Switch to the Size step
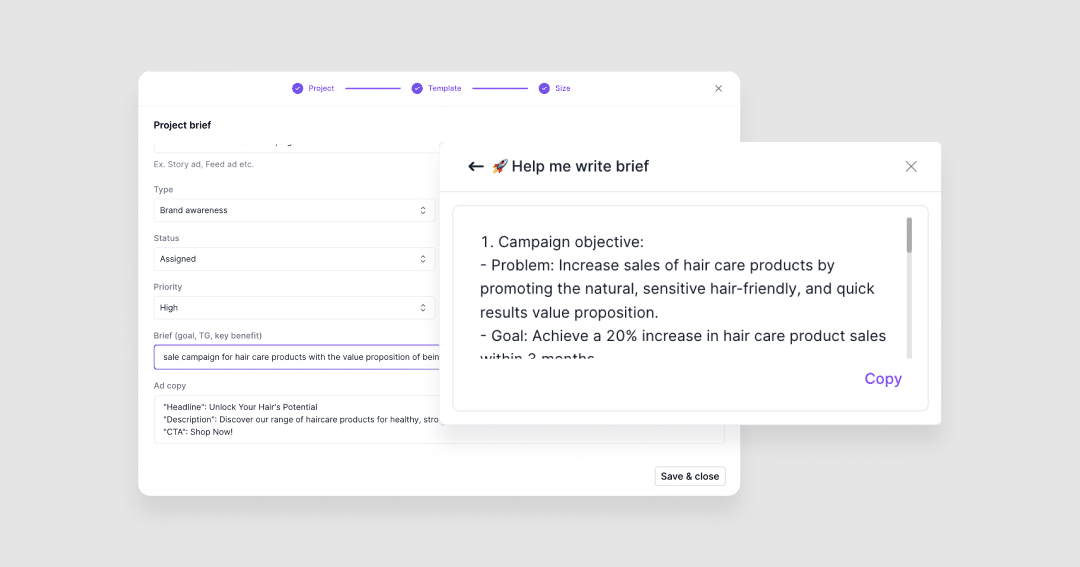This screenshot has width=1080, height=567. click(563, 88)
